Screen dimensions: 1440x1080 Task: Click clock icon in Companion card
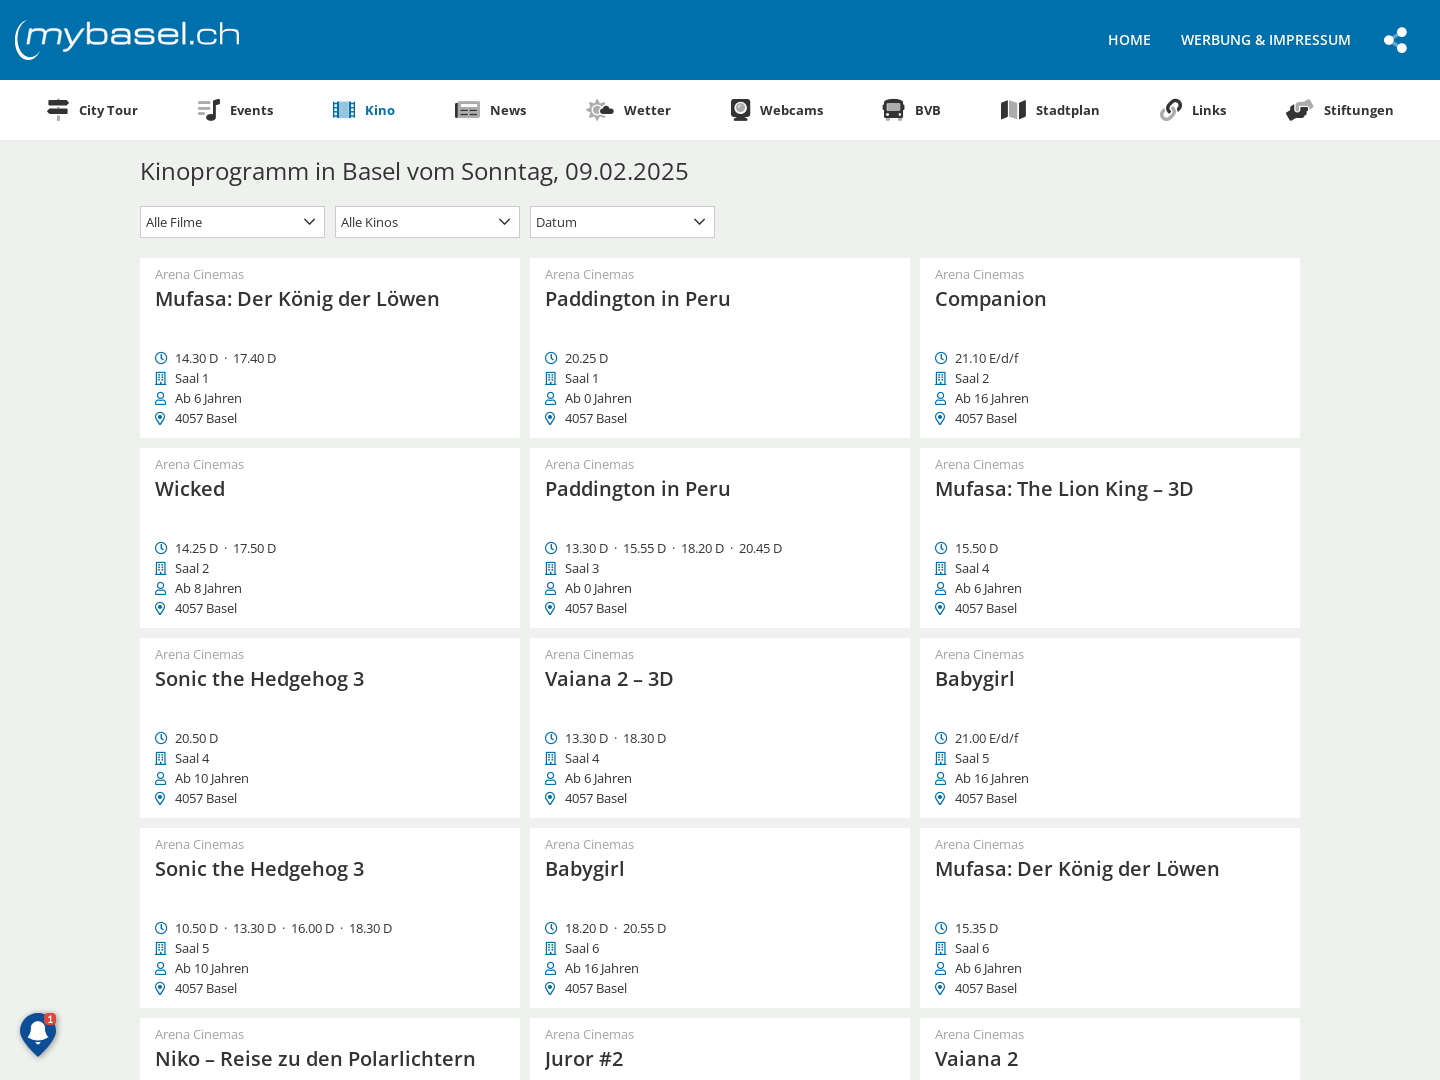(x=940, y=358)
